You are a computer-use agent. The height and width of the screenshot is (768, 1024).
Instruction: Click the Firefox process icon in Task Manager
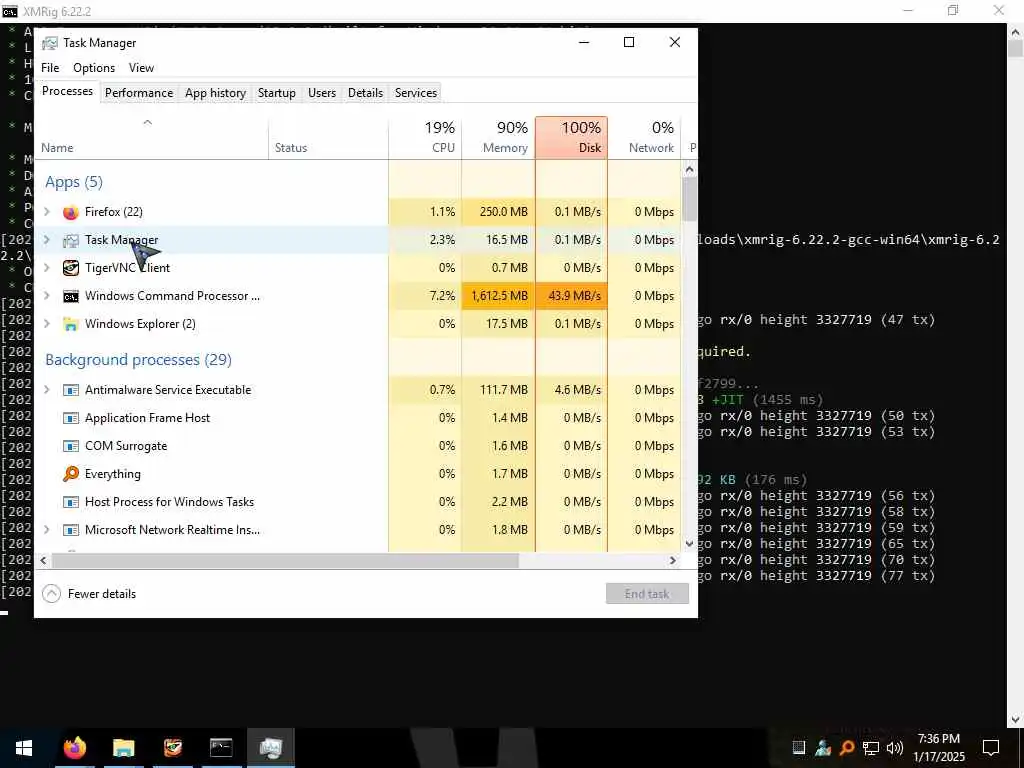point(71,212)
